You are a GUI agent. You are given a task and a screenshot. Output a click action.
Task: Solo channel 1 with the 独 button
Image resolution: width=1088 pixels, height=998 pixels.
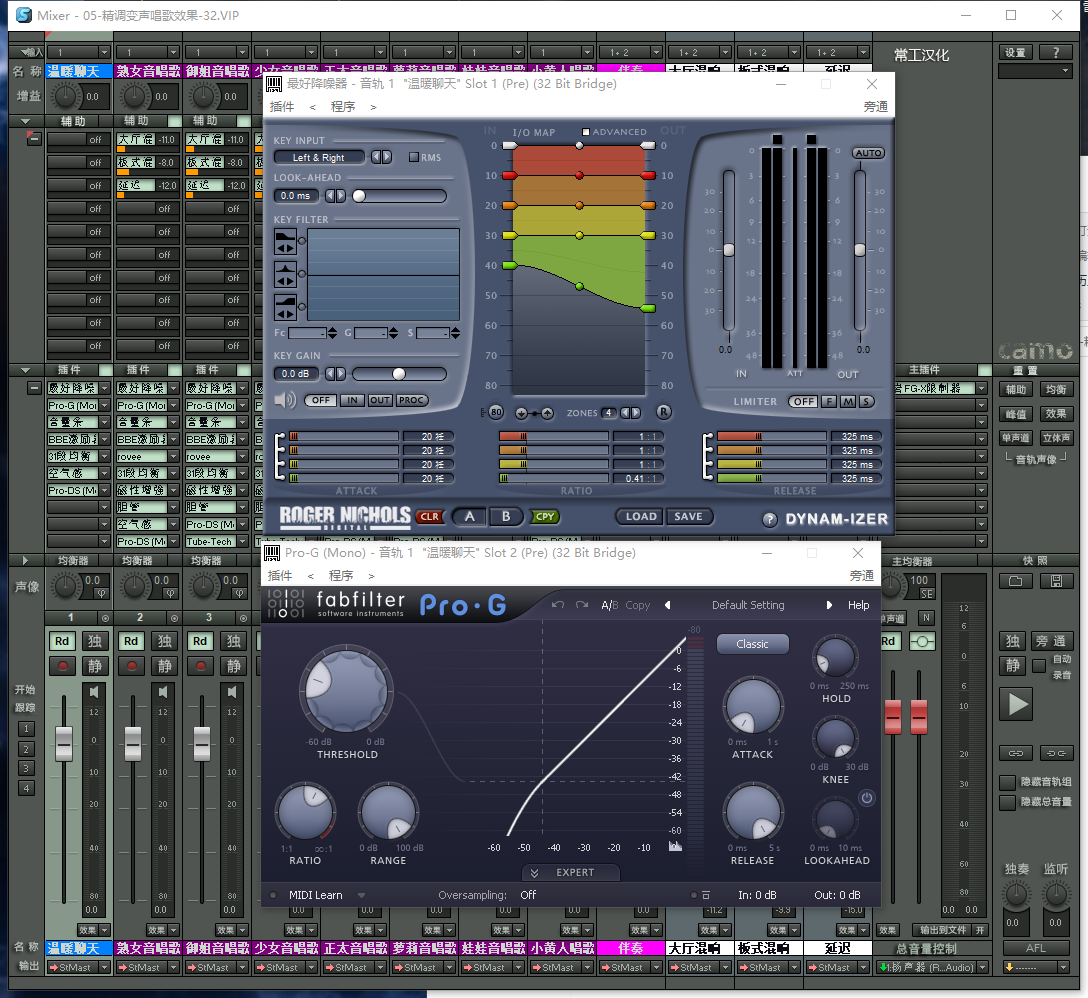tap(95, 641)
